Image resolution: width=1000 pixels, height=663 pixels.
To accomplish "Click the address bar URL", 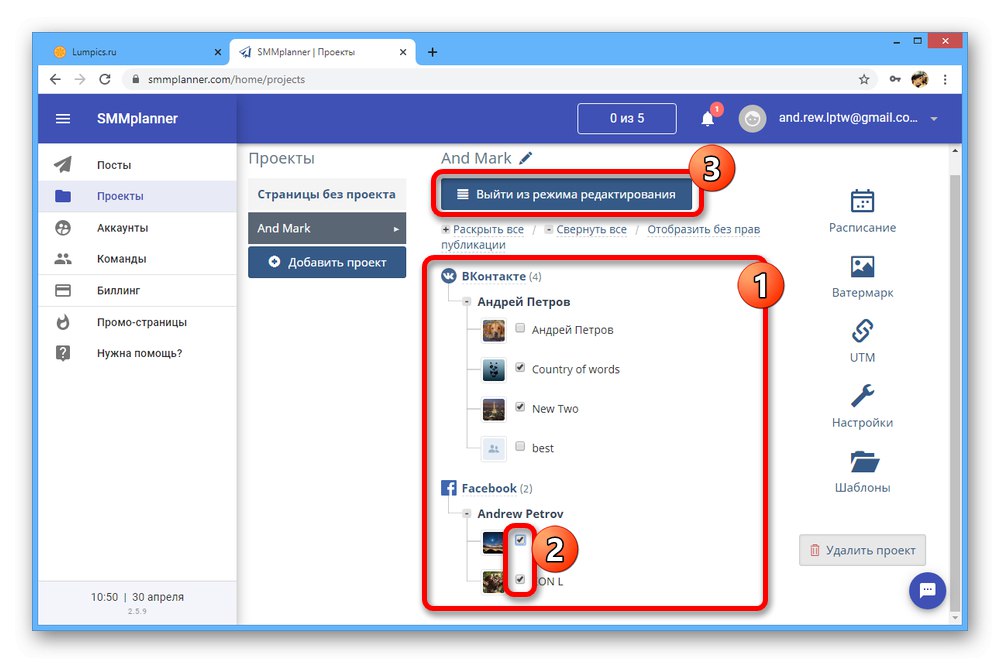I will [226, 80].
